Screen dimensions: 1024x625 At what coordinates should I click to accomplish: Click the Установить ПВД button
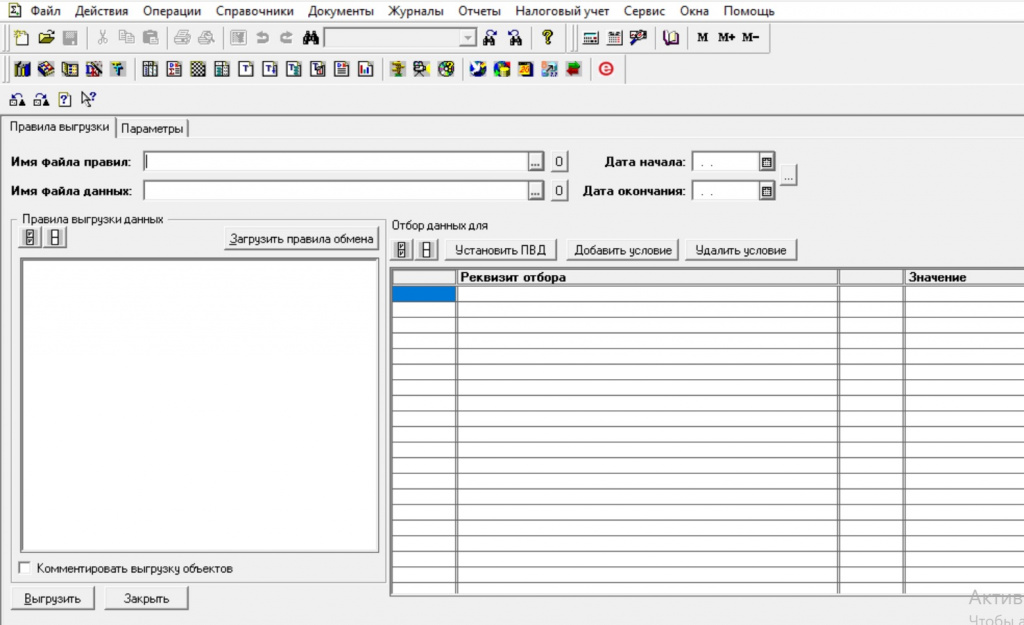500,249
